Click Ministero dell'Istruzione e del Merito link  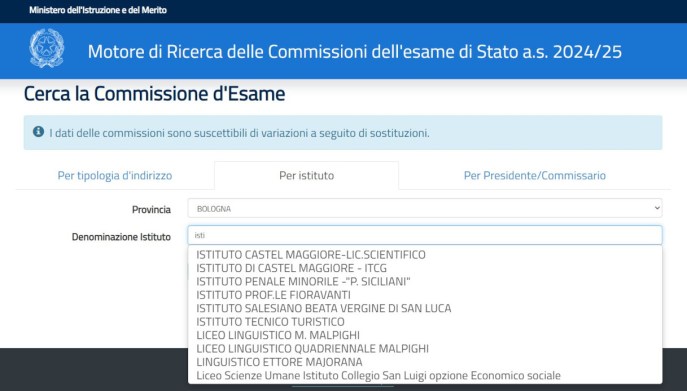[x=98, y=10]
